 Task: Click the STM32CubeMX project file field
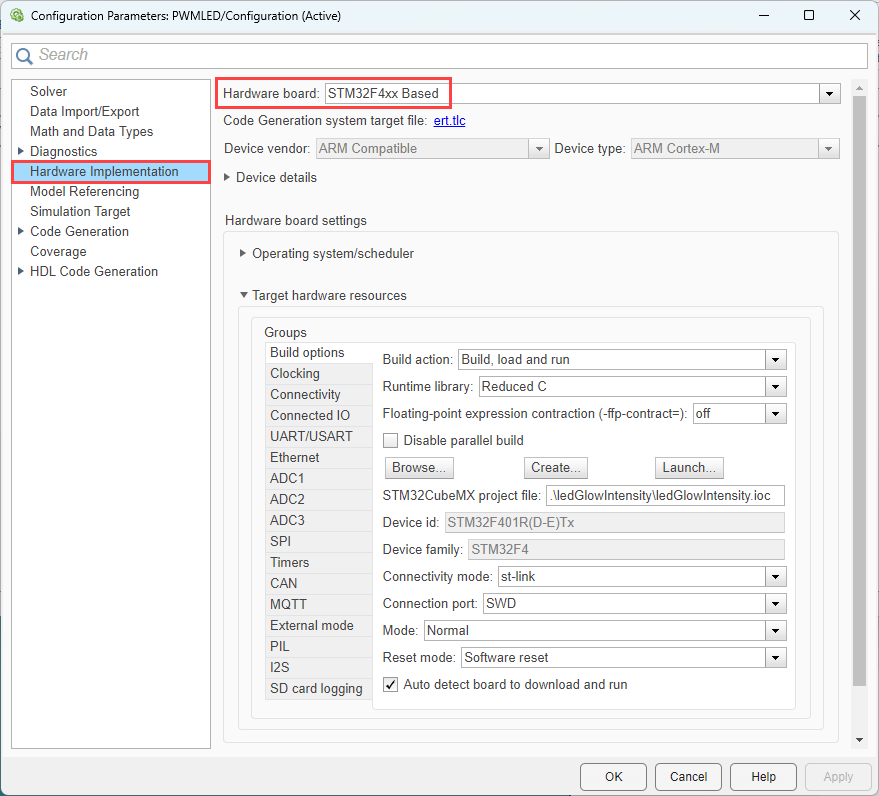pos(665,496)
